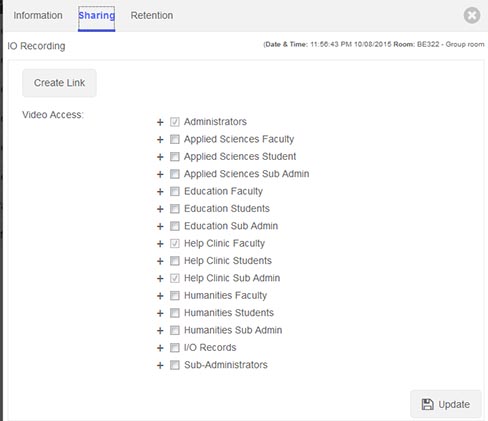Screen dimensions: 488x421
Task: Switch to the Information tab
Action: click(38, 15)
